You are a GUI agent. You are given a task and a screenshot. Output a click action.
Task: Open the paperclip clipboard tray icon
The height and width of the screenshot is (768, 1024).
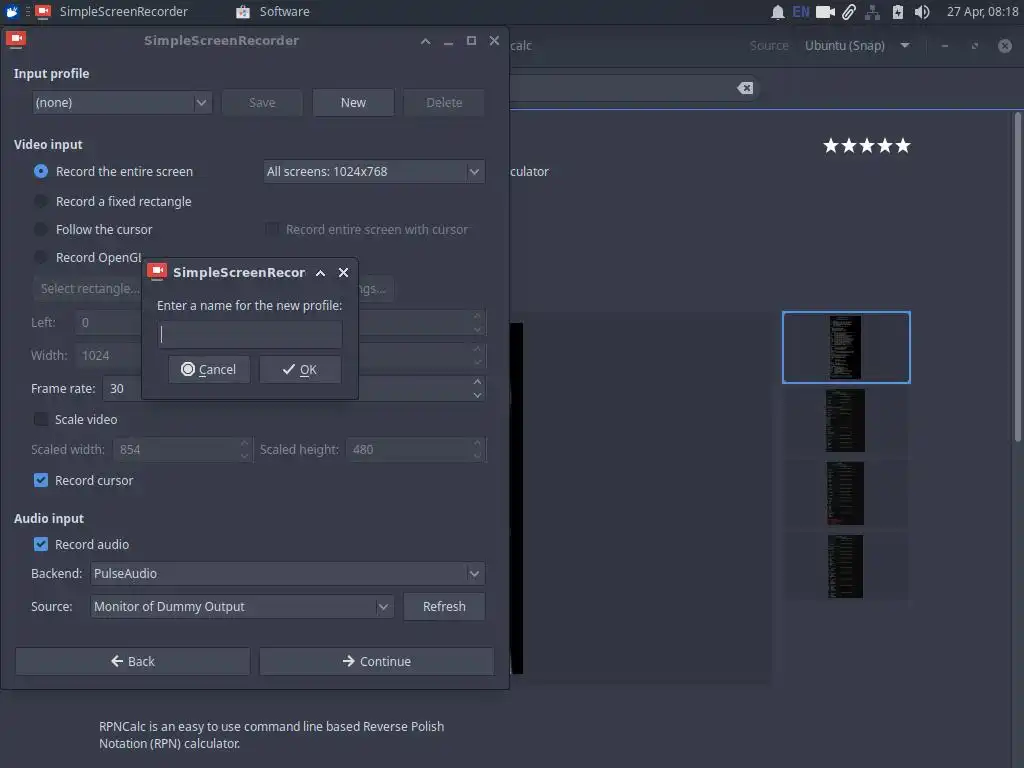848,12
